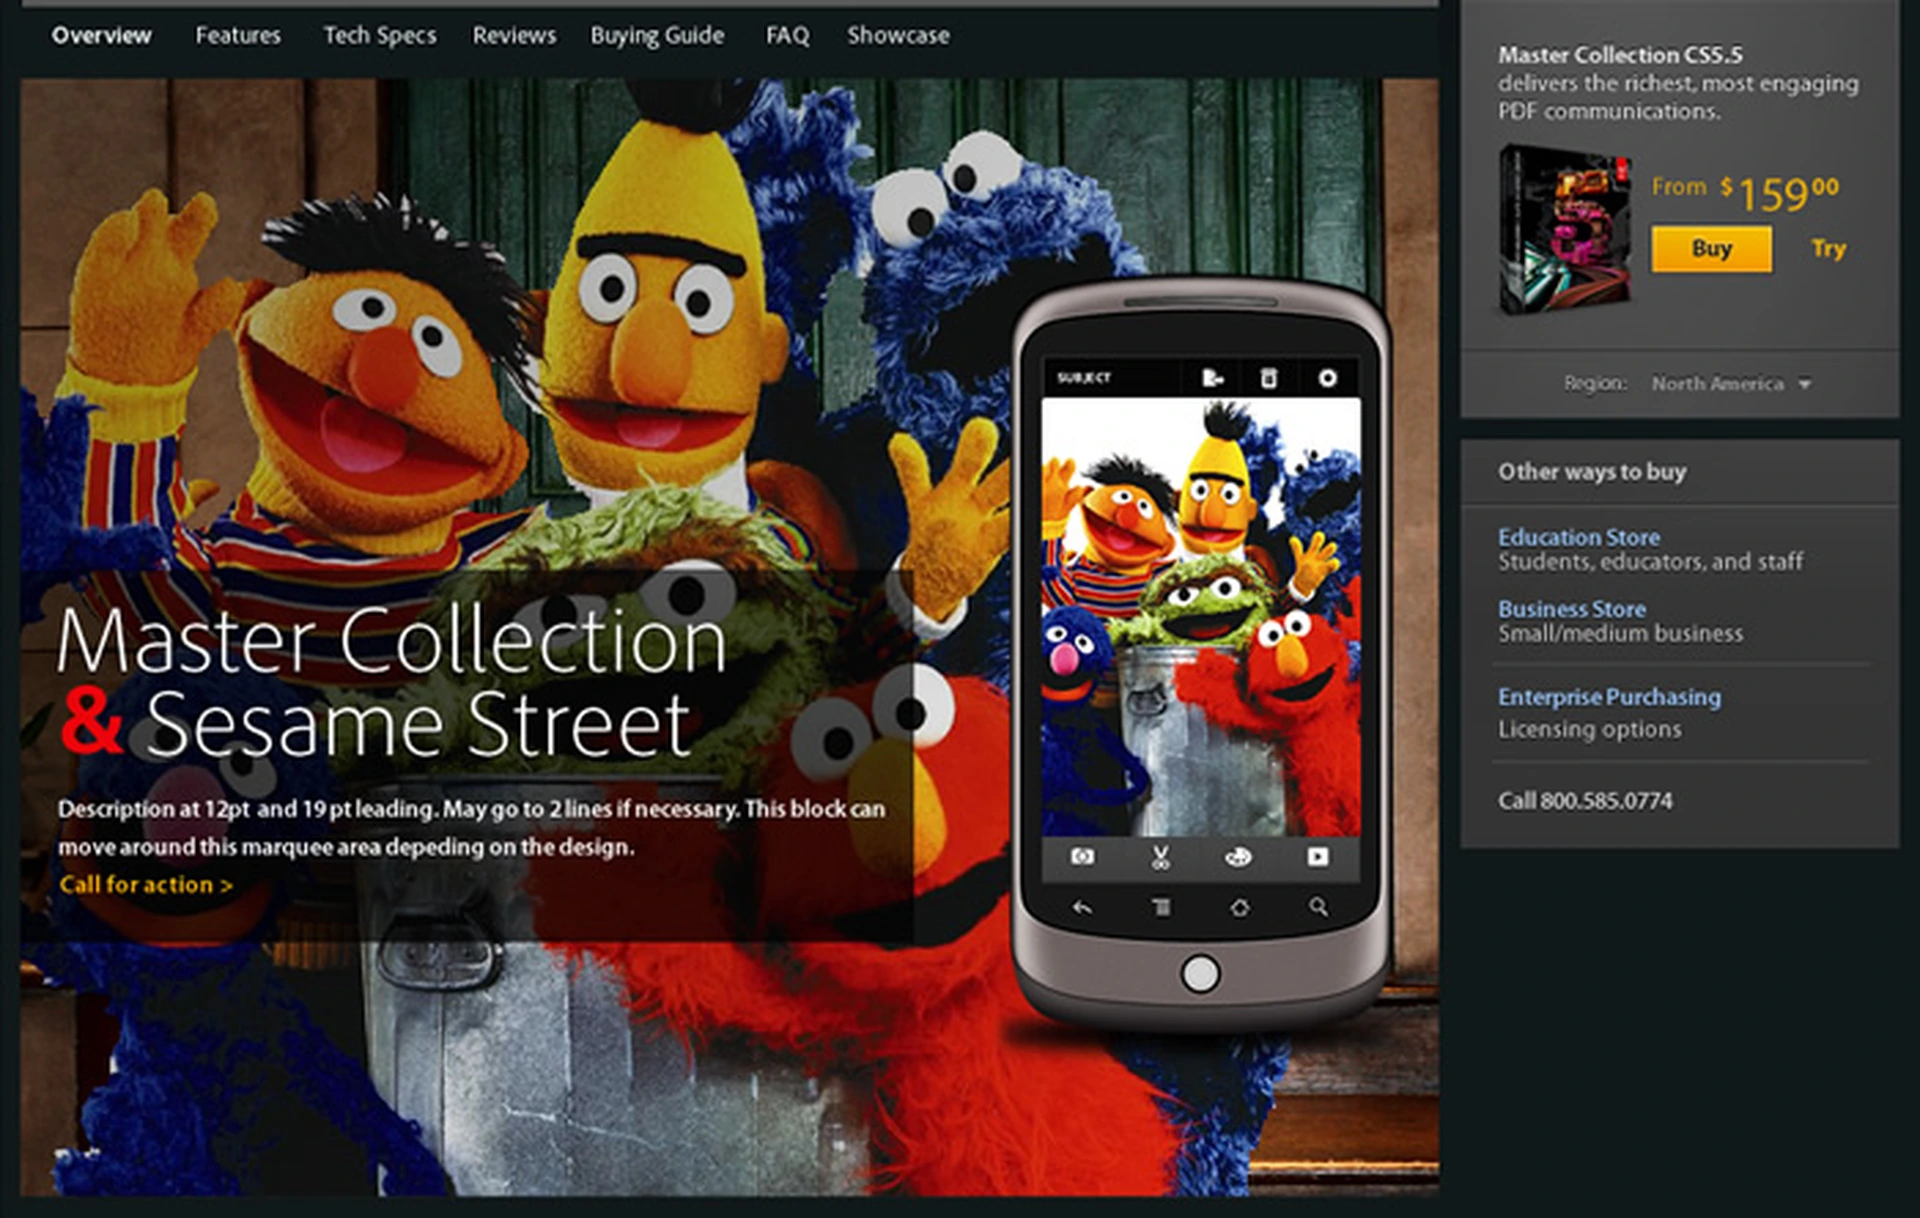Click the $159 price text

1780,194
